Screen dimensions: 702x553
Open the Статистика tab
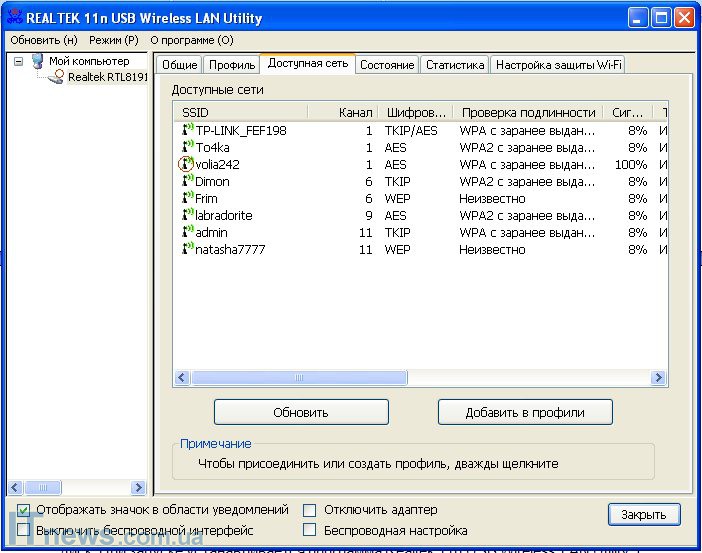455,65
